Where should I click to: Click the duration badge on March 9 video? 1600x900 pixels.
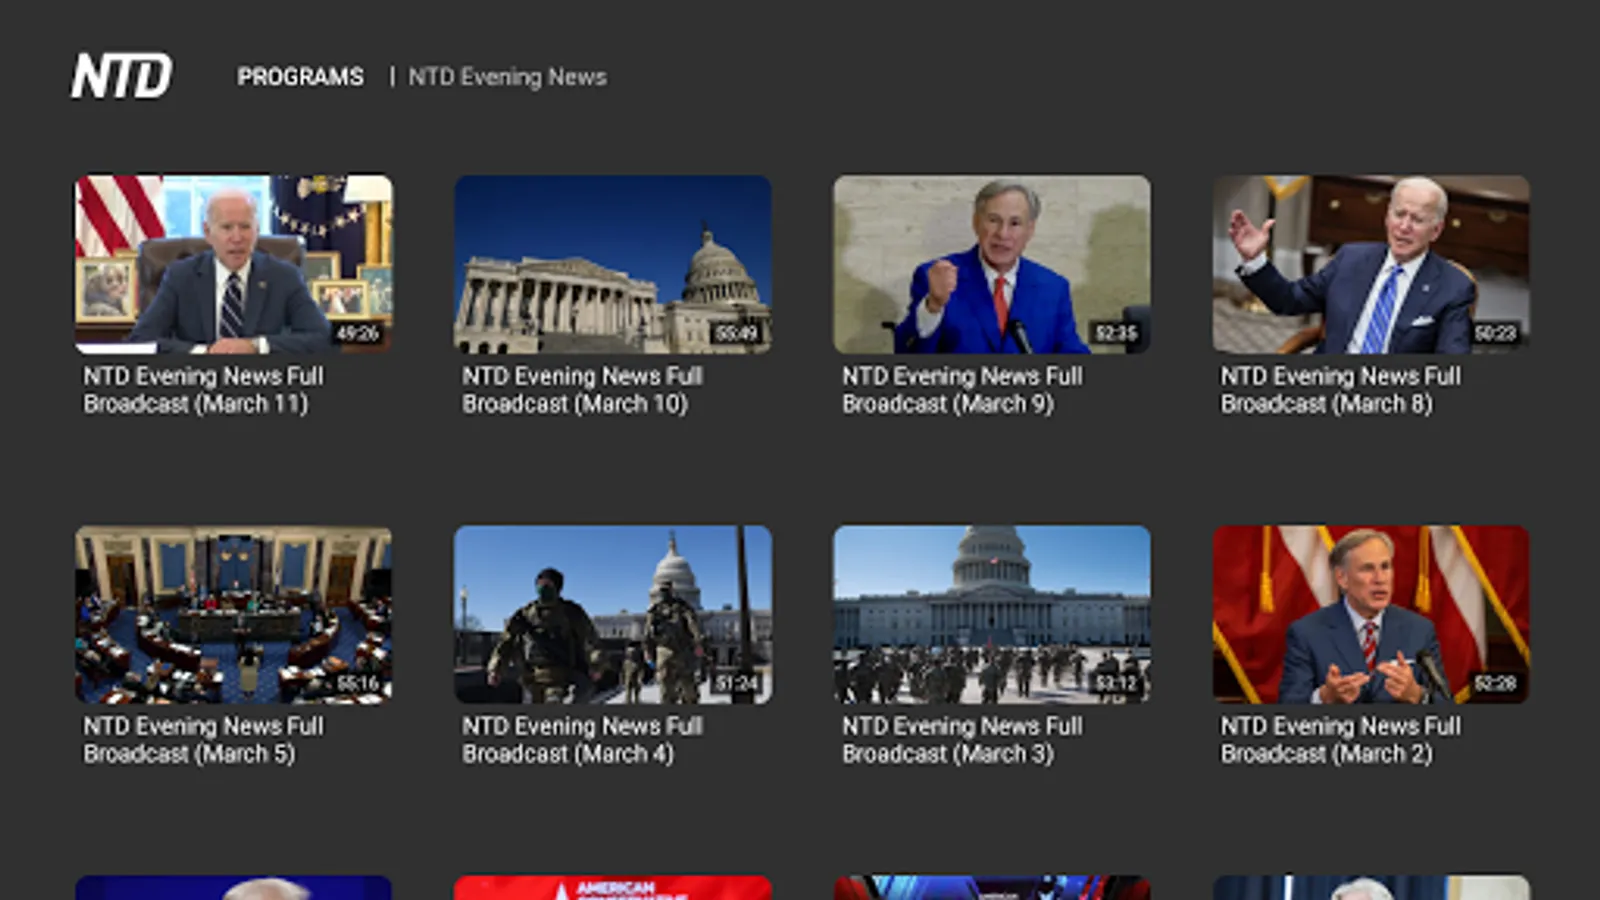(x=1116, y=333)
